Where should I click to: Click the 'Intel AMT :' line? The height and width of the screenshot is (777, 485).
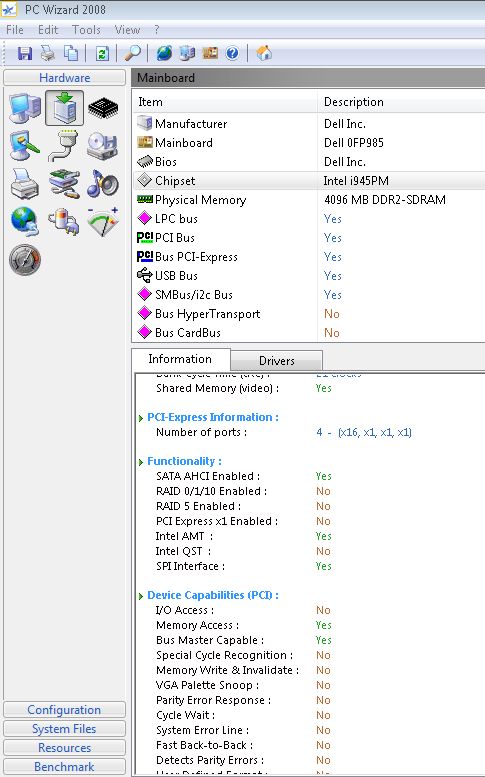[184, 536]
